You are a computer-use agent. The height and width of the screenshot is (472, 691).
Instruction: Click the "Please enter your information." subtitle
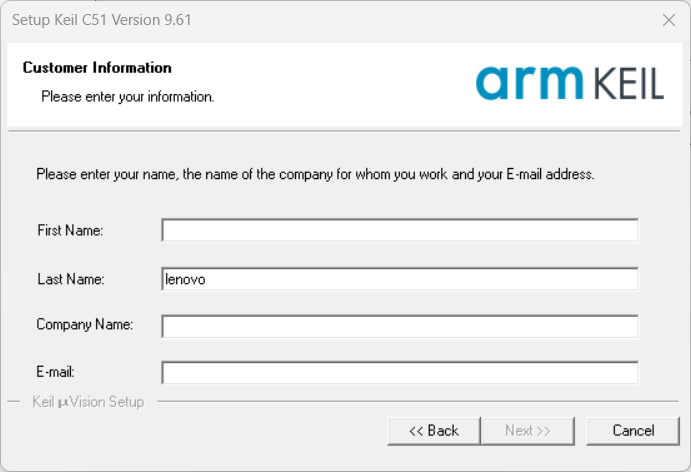click(127, 97)
